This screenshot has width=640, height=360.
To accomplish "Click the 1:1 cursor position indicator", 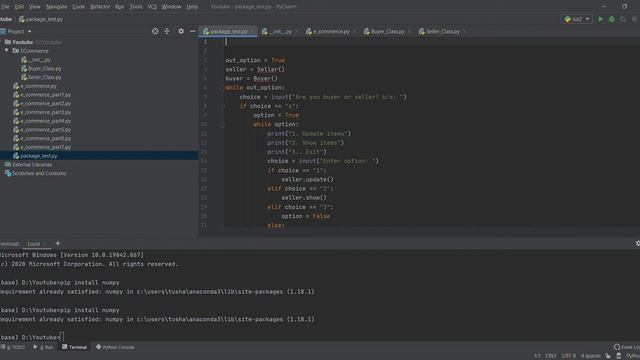I will (x=538, y=356).
